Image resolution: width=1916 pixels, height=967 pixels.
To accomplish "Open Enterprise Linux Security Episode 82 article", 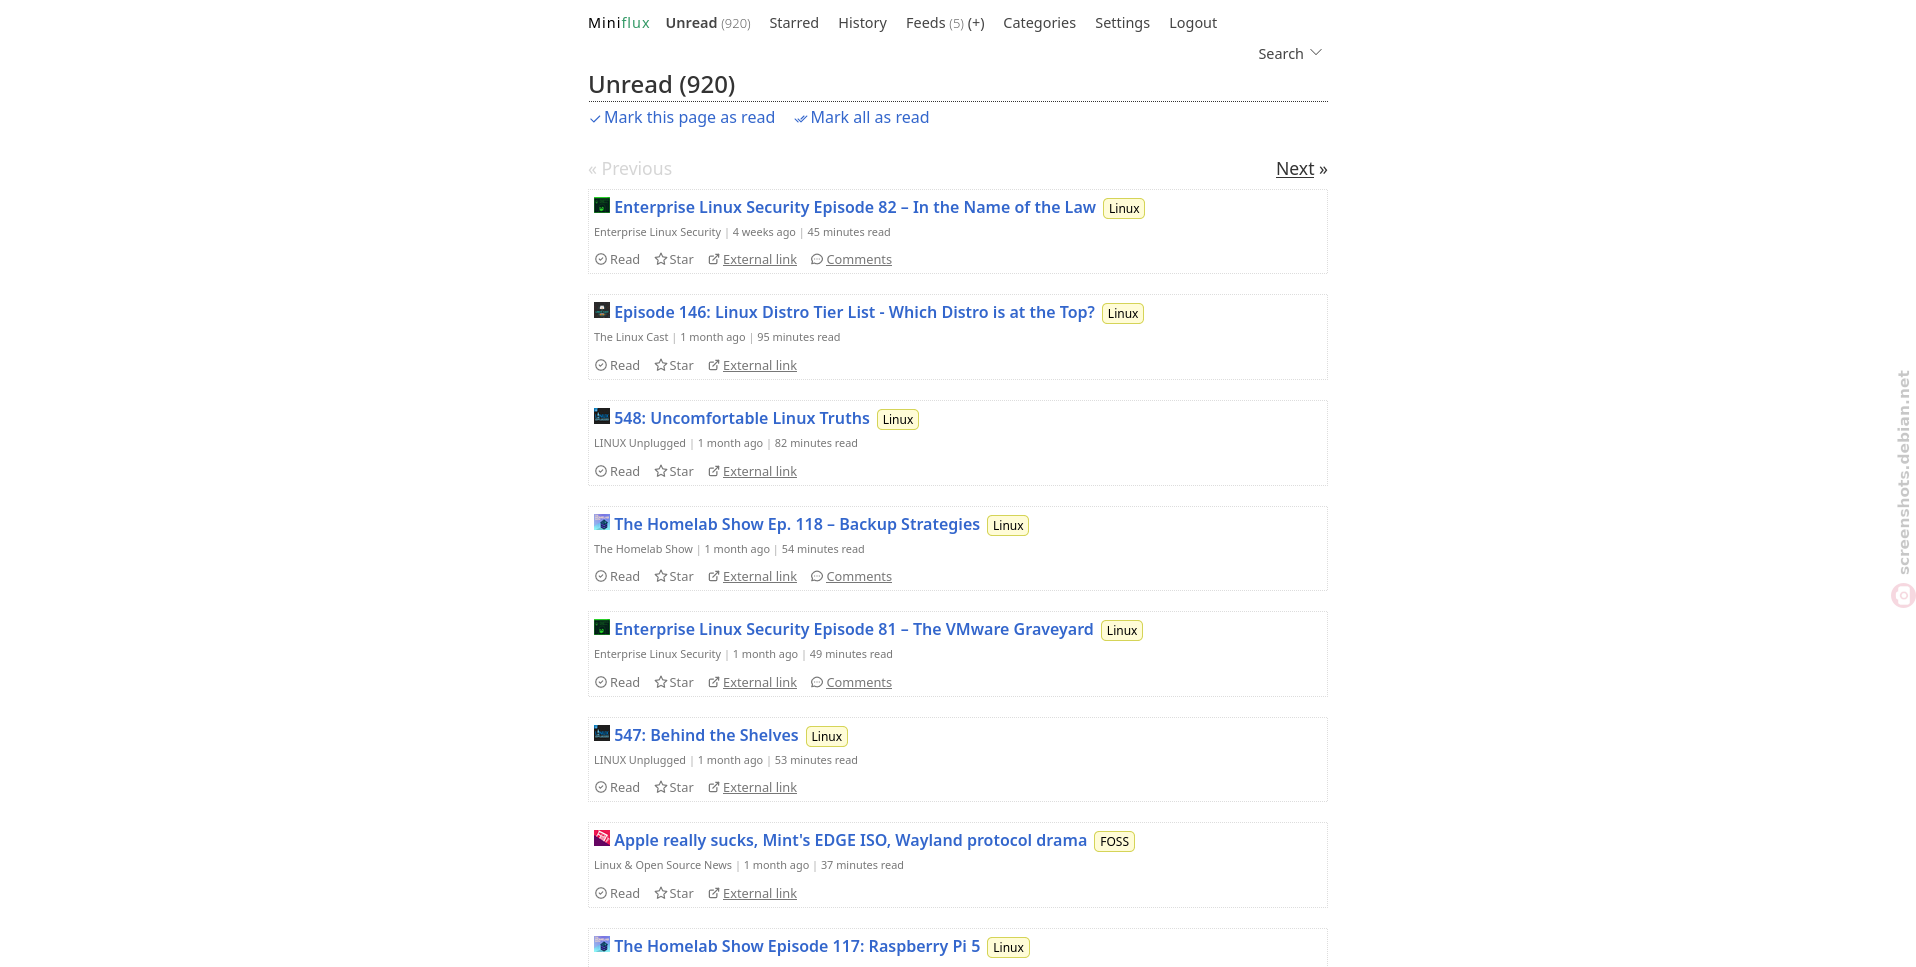I will point(854,207).
